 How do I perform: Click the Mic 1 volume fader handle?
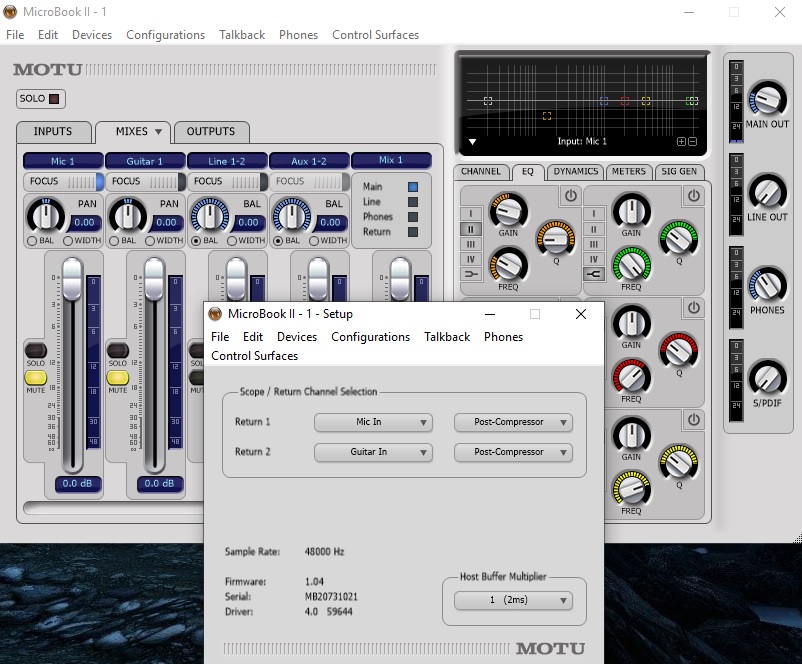[72, 275]
